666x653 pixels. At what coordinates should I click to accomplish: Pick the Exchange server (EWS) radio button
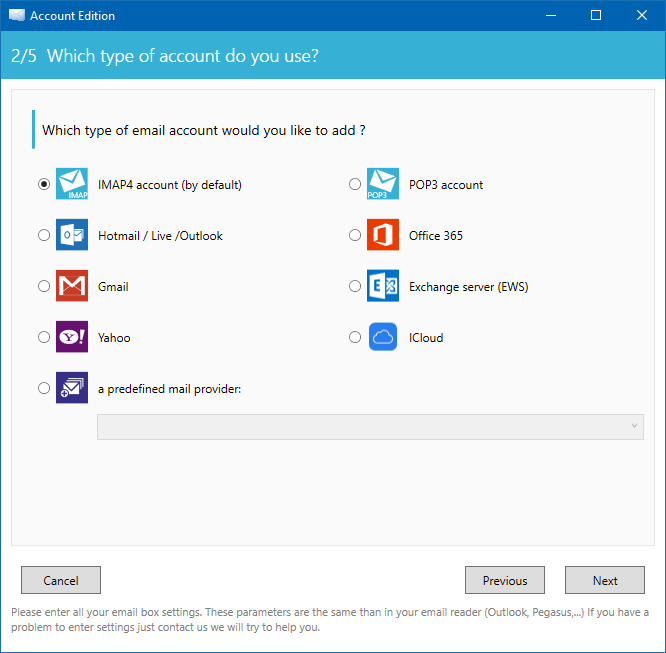(355, 286)
